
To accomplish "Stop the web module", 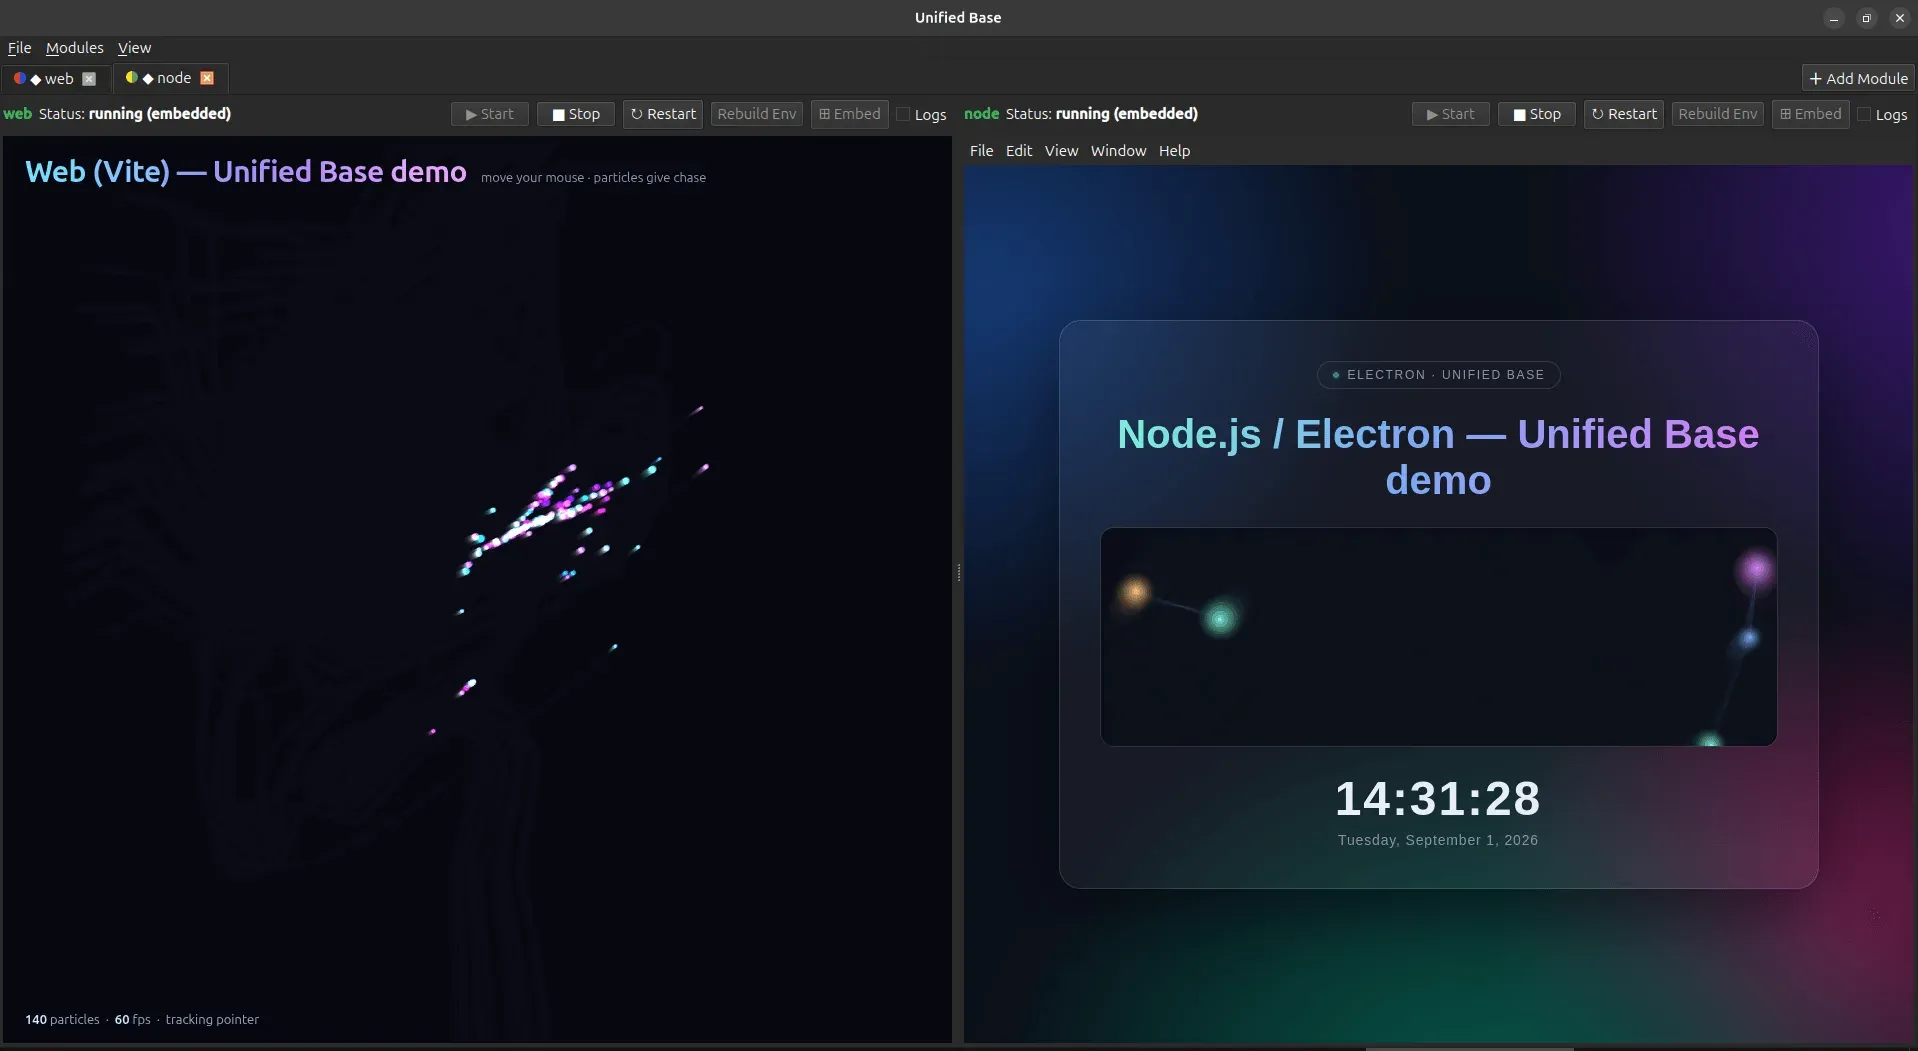I will pos(576,114).
